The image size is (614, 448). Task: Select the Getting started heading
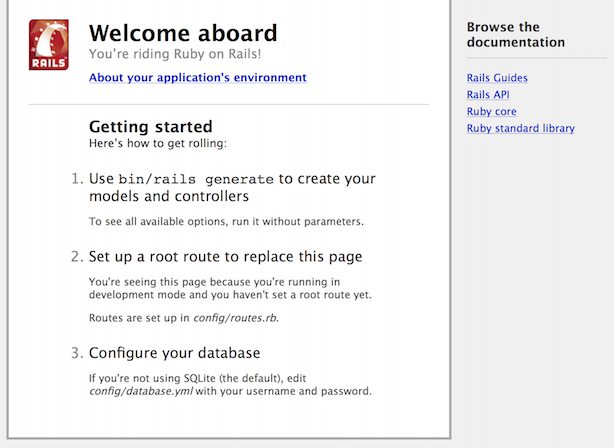(150, 127)
